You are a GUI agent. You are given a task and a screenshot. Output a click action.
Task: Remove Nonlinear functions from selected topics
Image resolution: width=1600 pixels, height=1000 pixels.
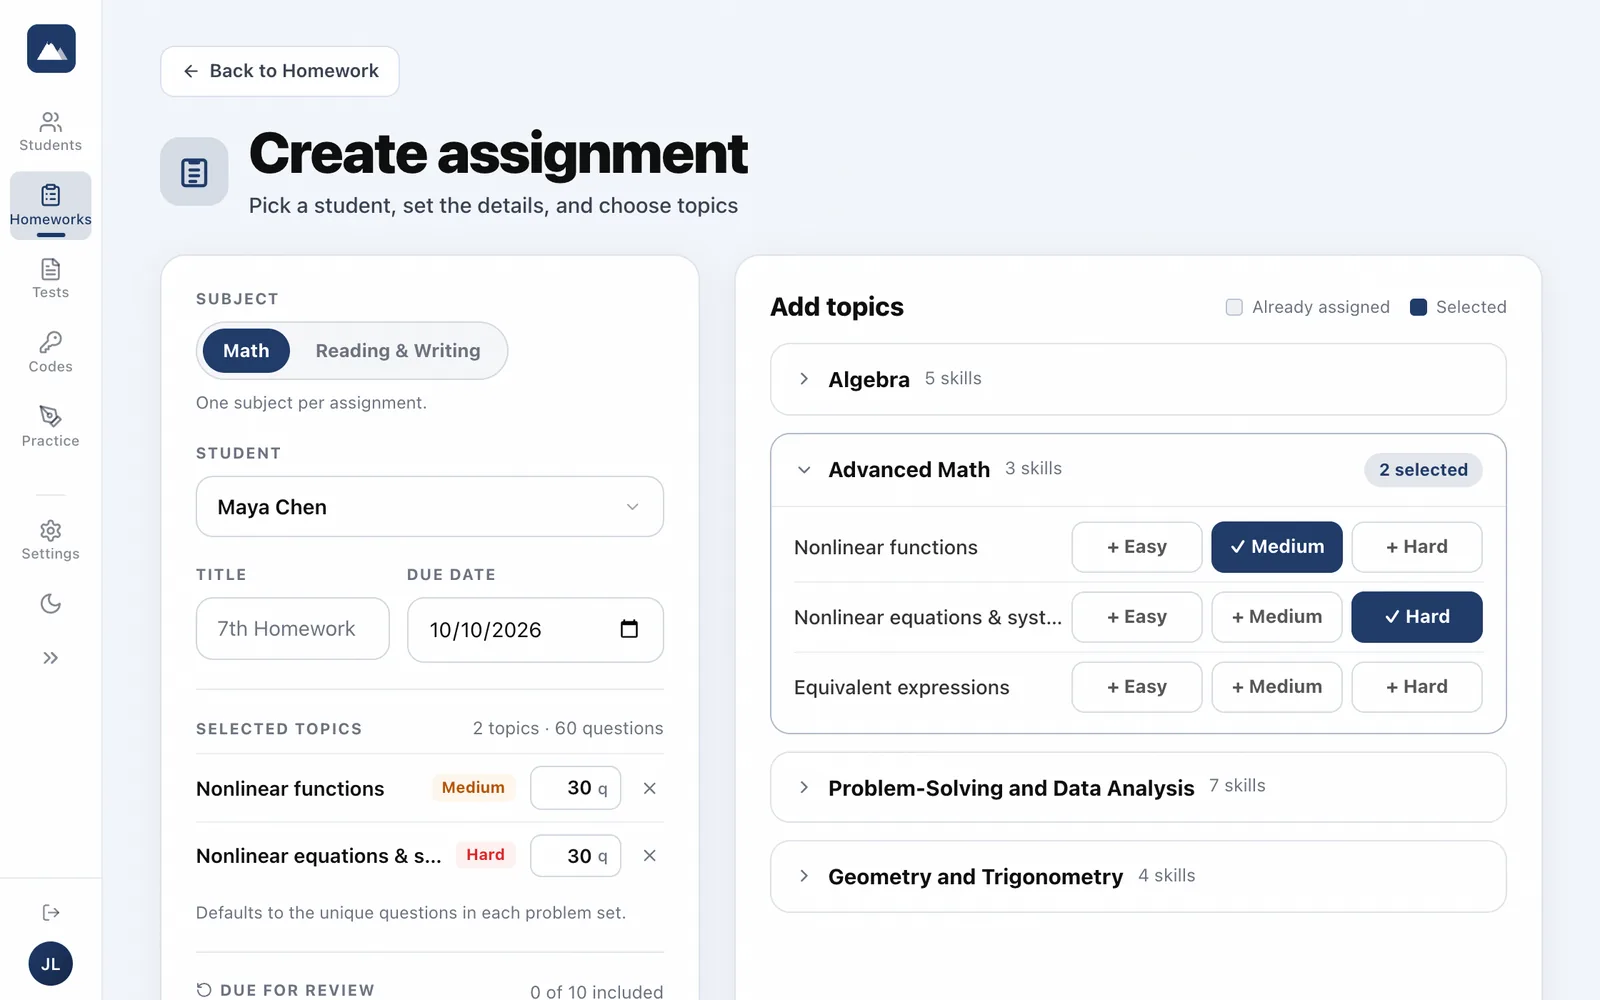649,789
